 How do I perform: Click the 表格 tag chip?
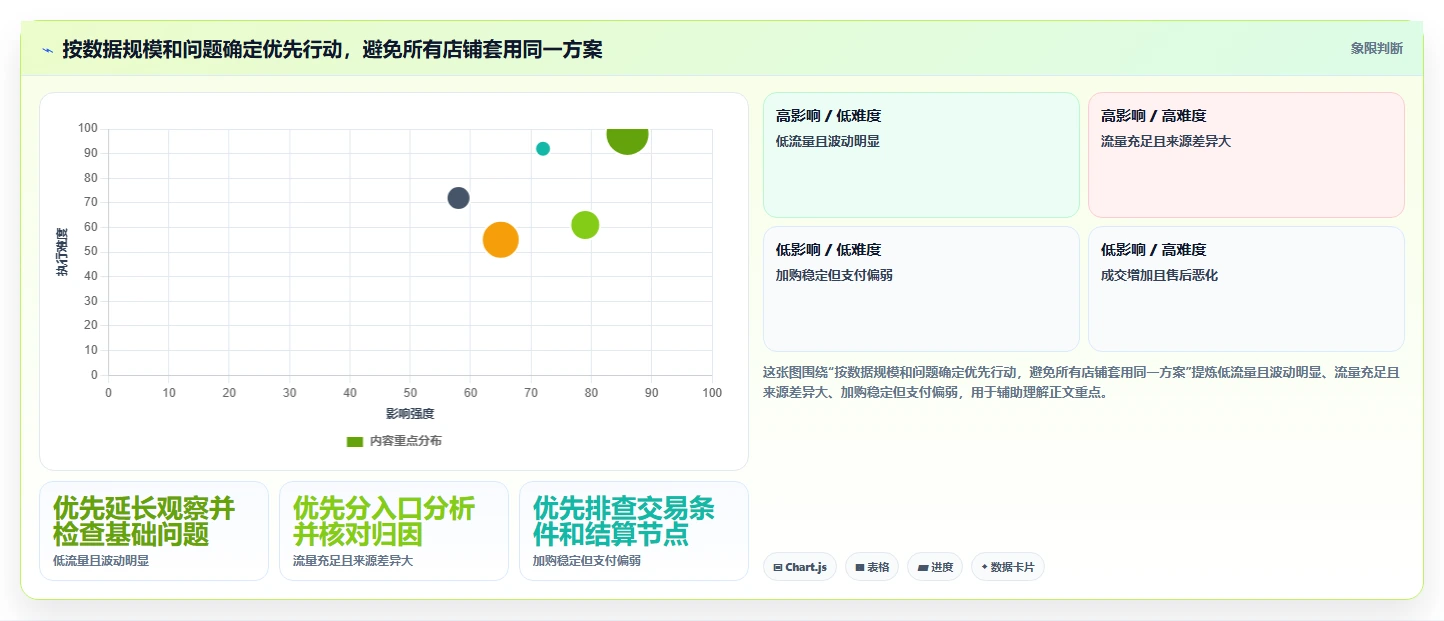tap(872, 567)
